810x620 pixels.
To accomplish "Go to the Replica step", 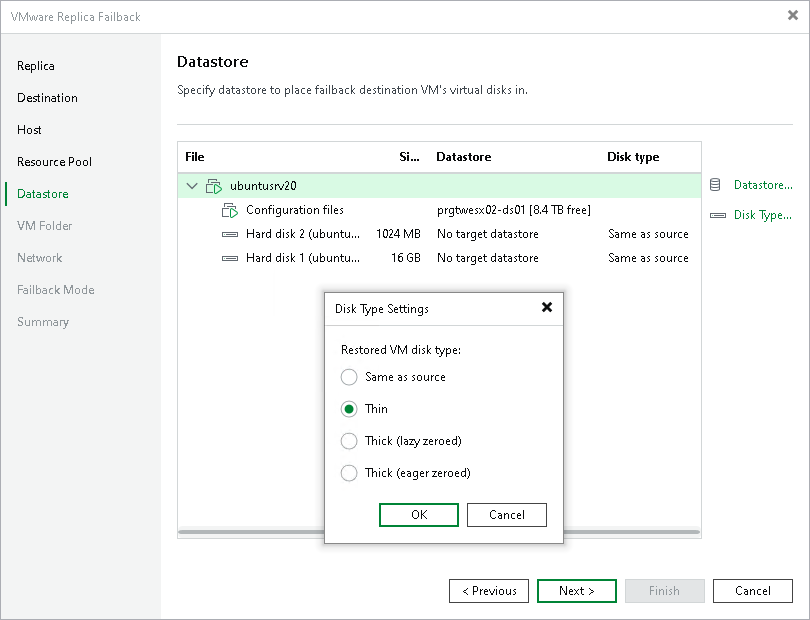I will click(x=36, y=66).
